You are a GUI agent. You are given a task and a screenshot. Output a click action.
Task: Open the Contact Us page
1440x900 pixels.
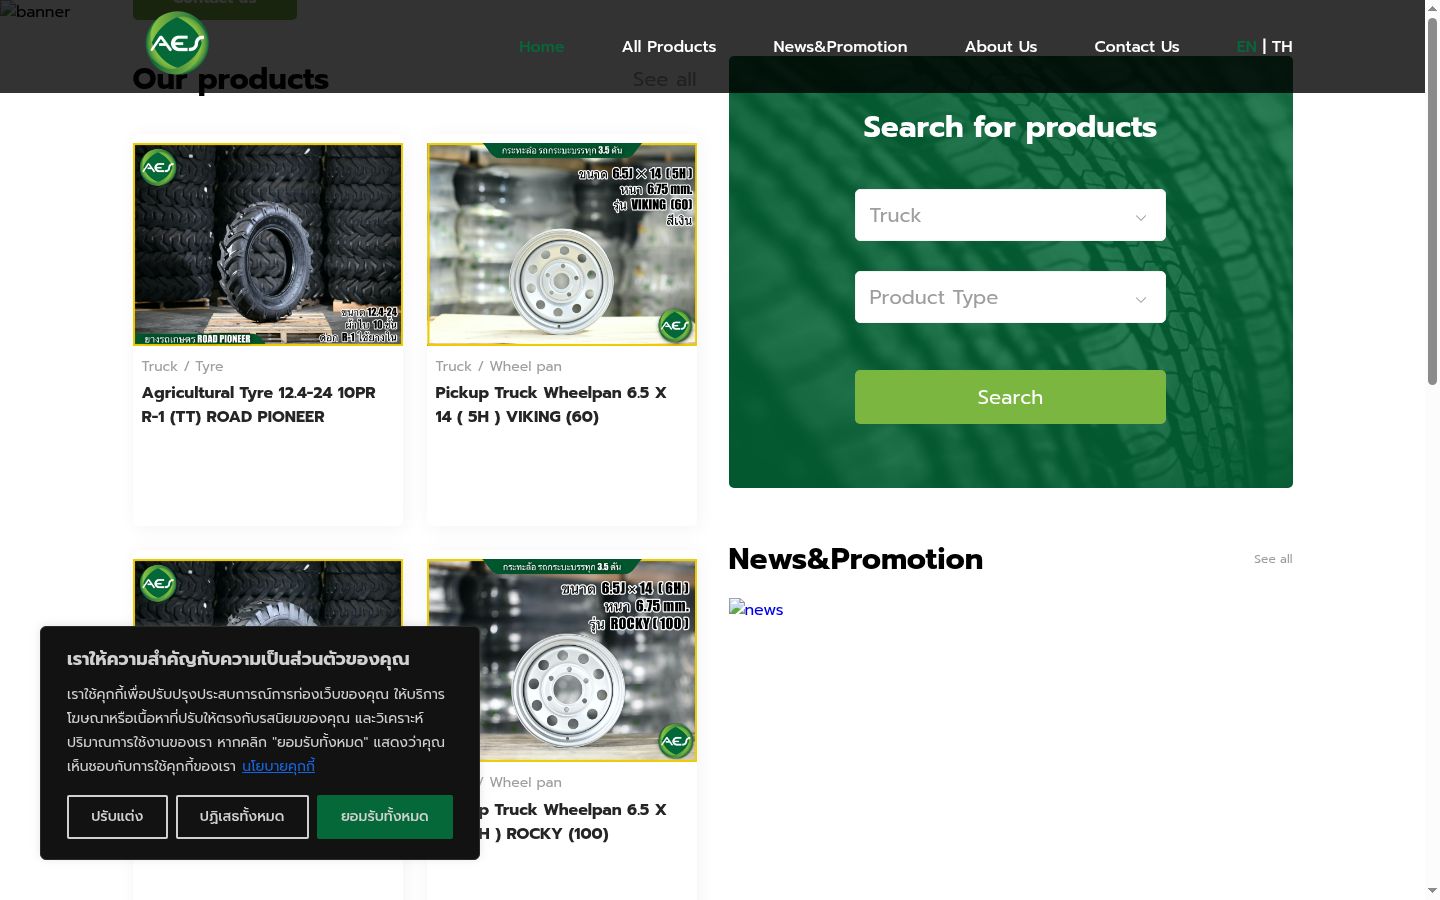1137,47
